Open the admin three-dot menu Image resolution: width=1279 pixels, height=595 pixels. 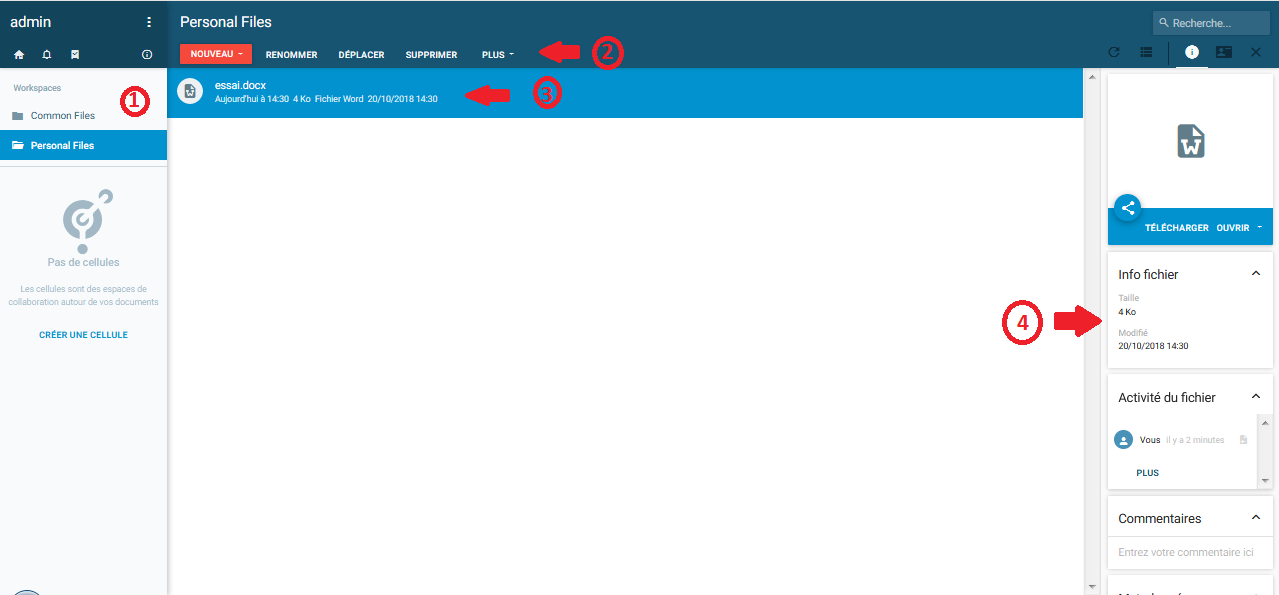tap(149, 22)
